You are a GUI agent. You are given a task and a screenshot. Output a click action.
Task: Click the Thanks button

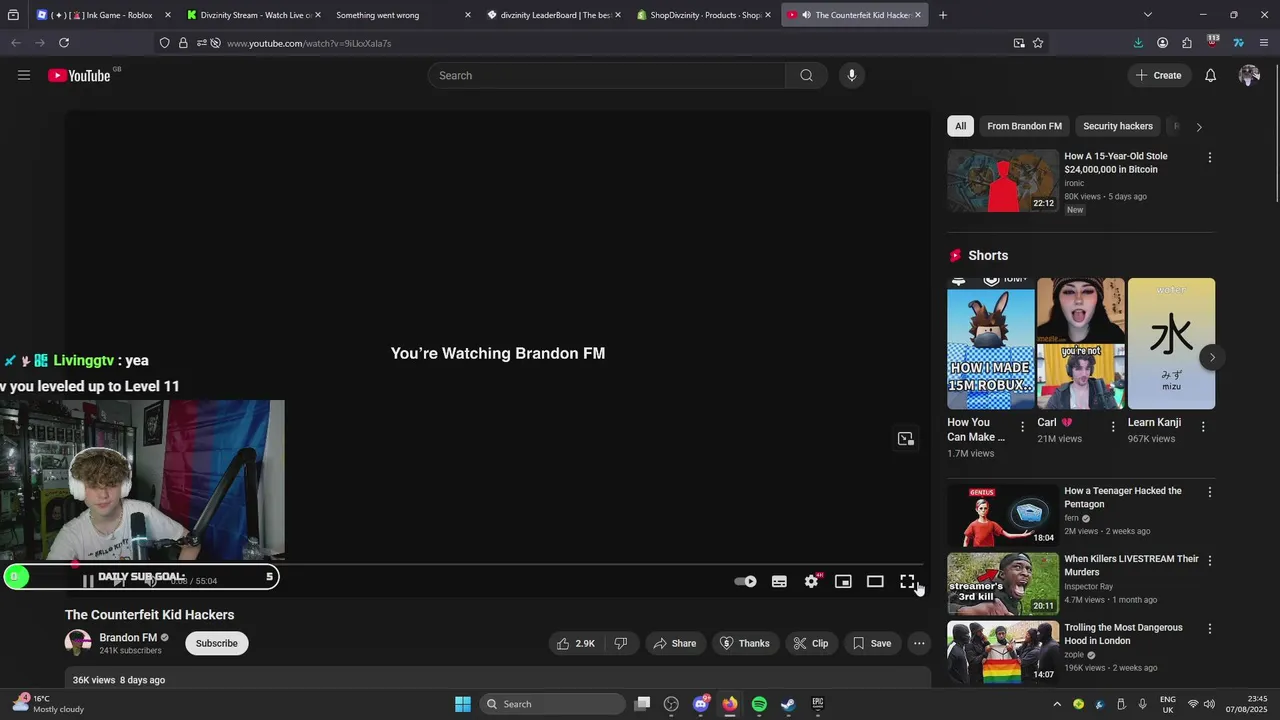pyautogui.click(x=745, y=643)
